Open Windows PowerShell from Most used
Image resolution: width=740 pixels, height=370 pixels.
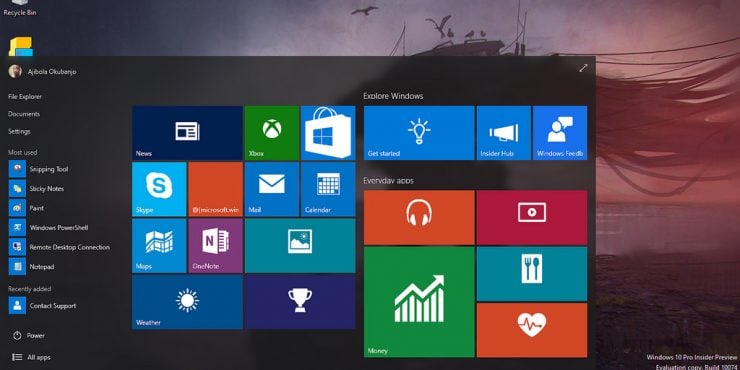click(x=49, y=227)
